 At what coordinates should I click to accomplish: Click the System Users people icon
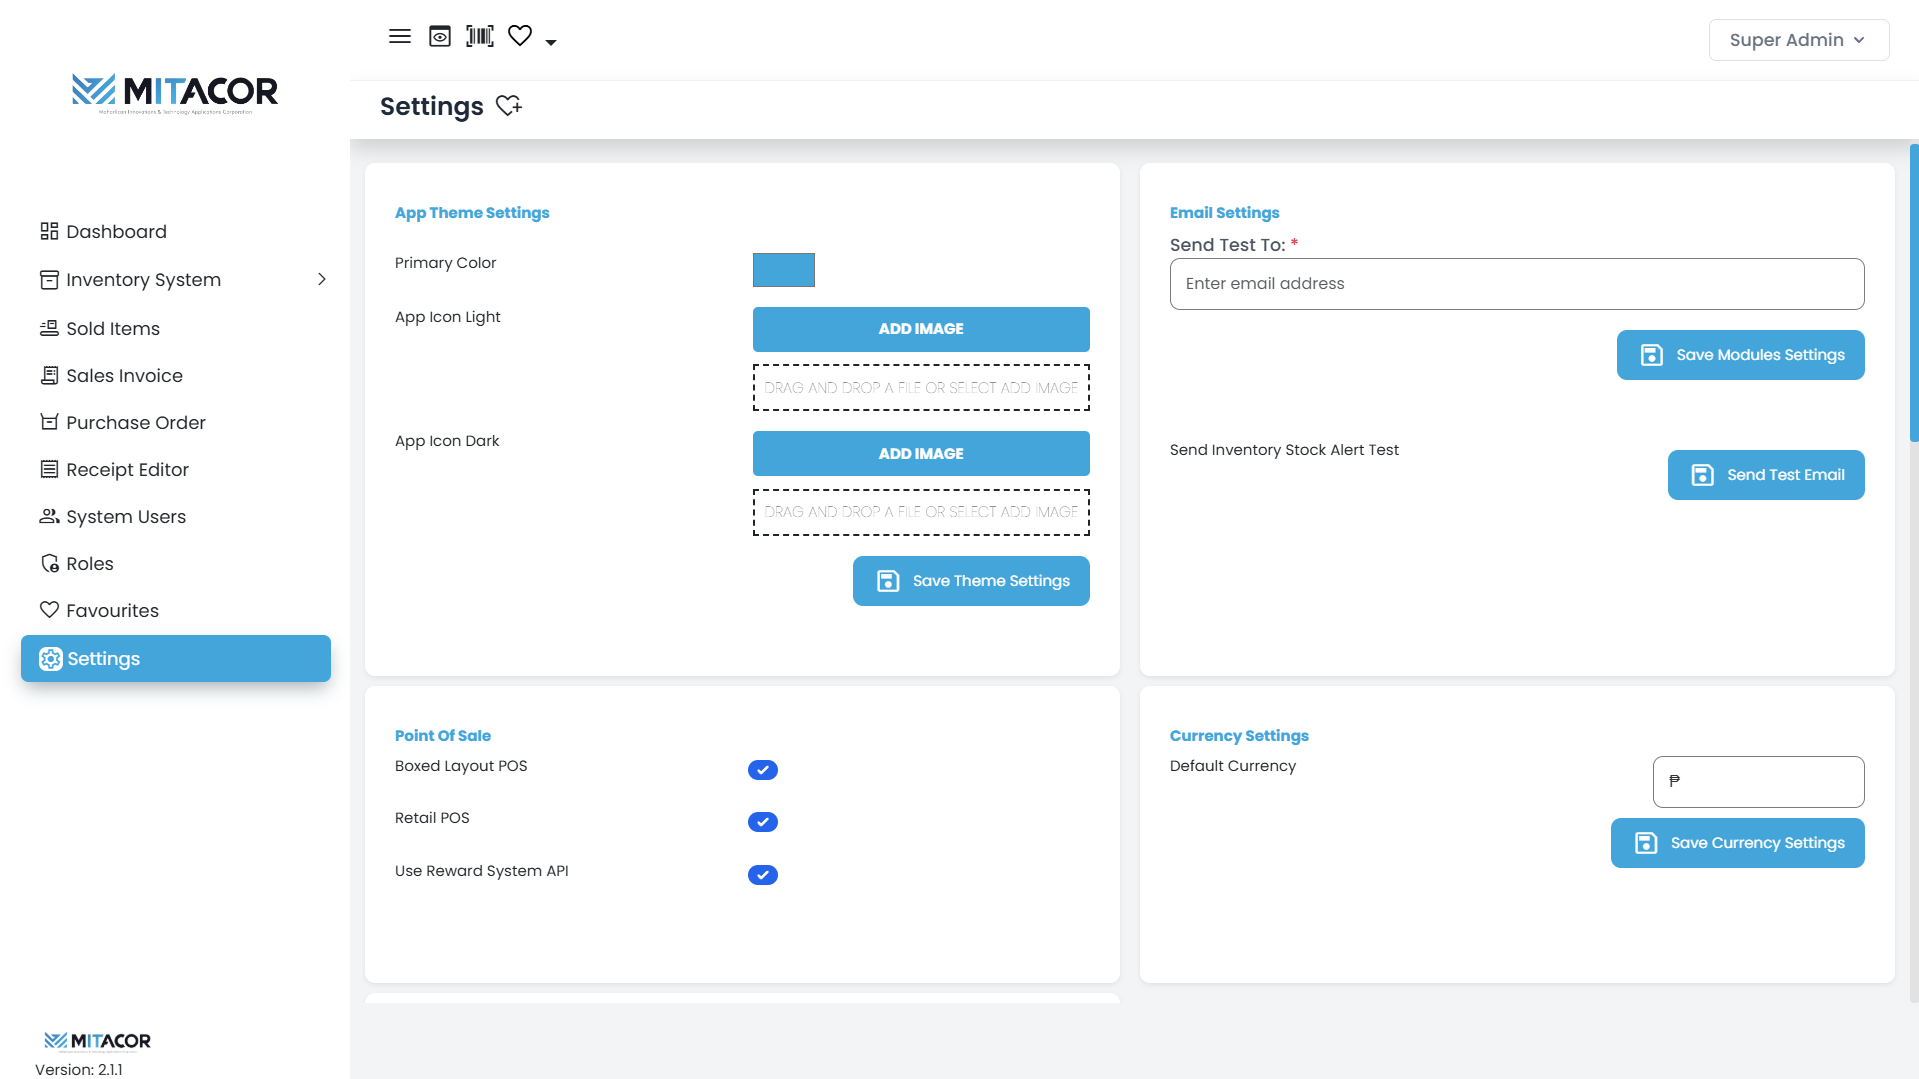49,517
